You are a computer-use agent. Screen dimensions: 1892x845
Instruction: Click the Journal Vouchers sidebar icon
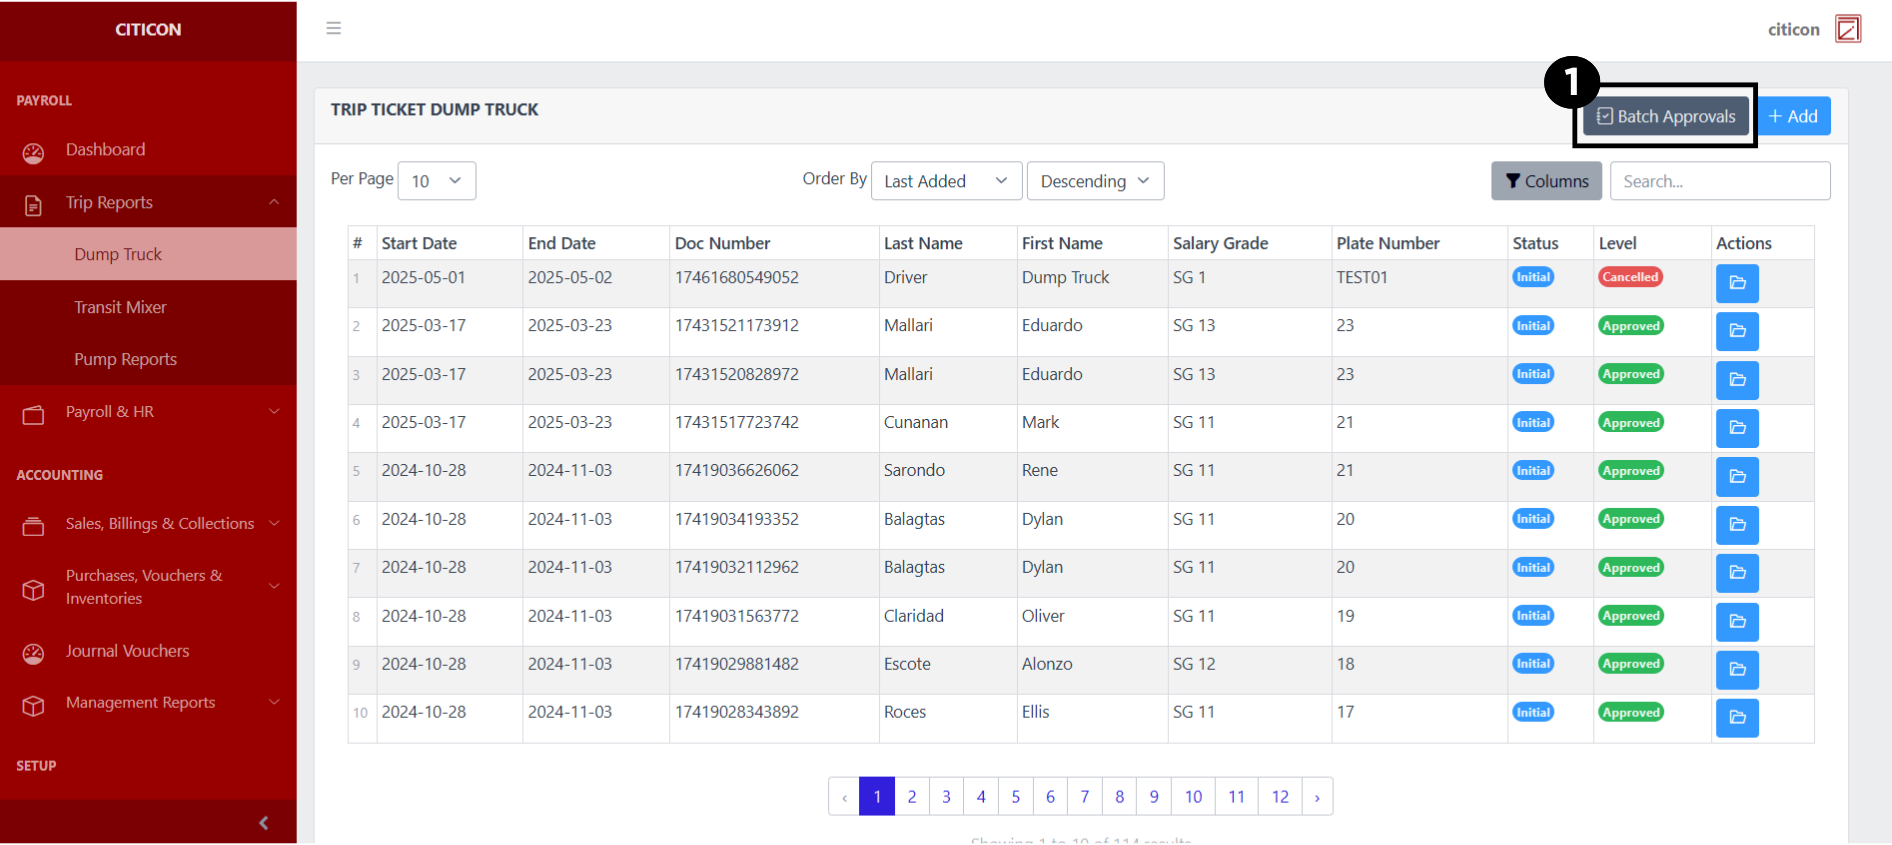34,653
